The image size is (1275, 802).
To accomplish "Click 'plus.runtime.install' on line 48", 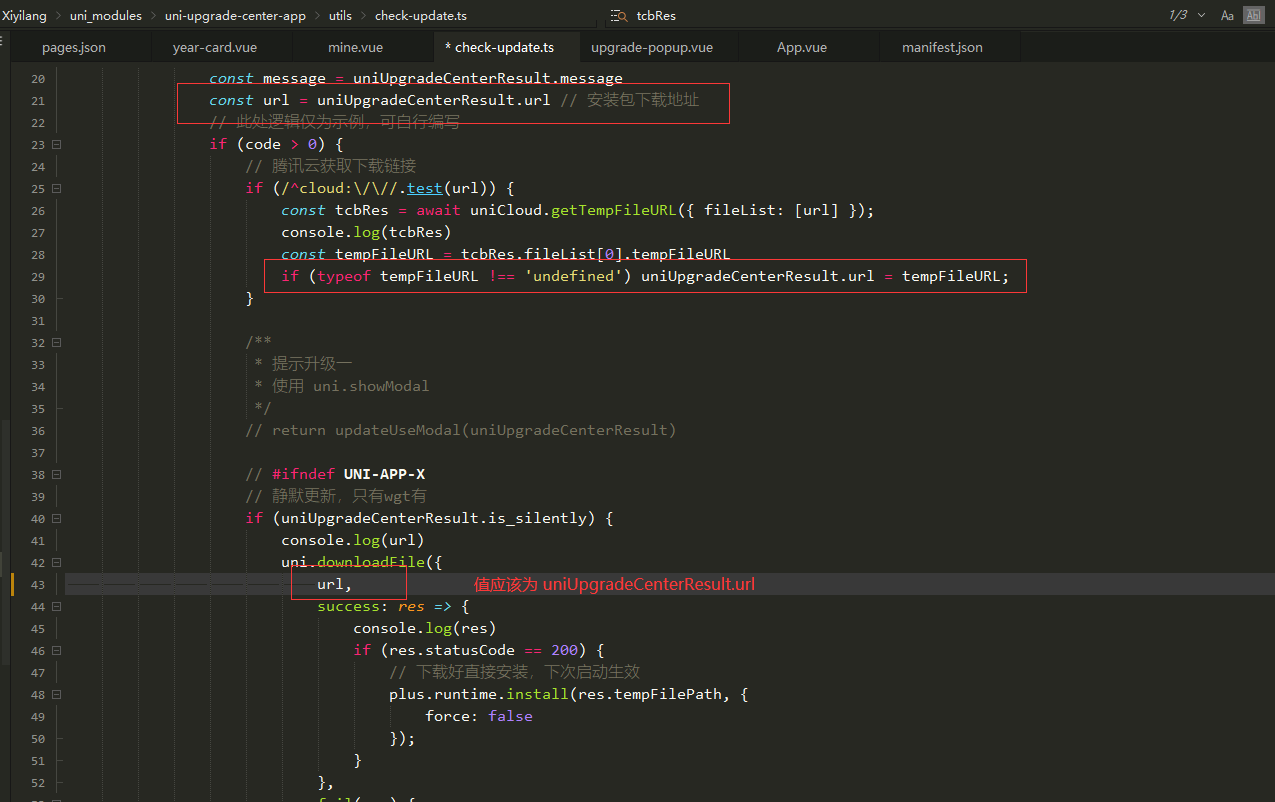I will (479, 694).
